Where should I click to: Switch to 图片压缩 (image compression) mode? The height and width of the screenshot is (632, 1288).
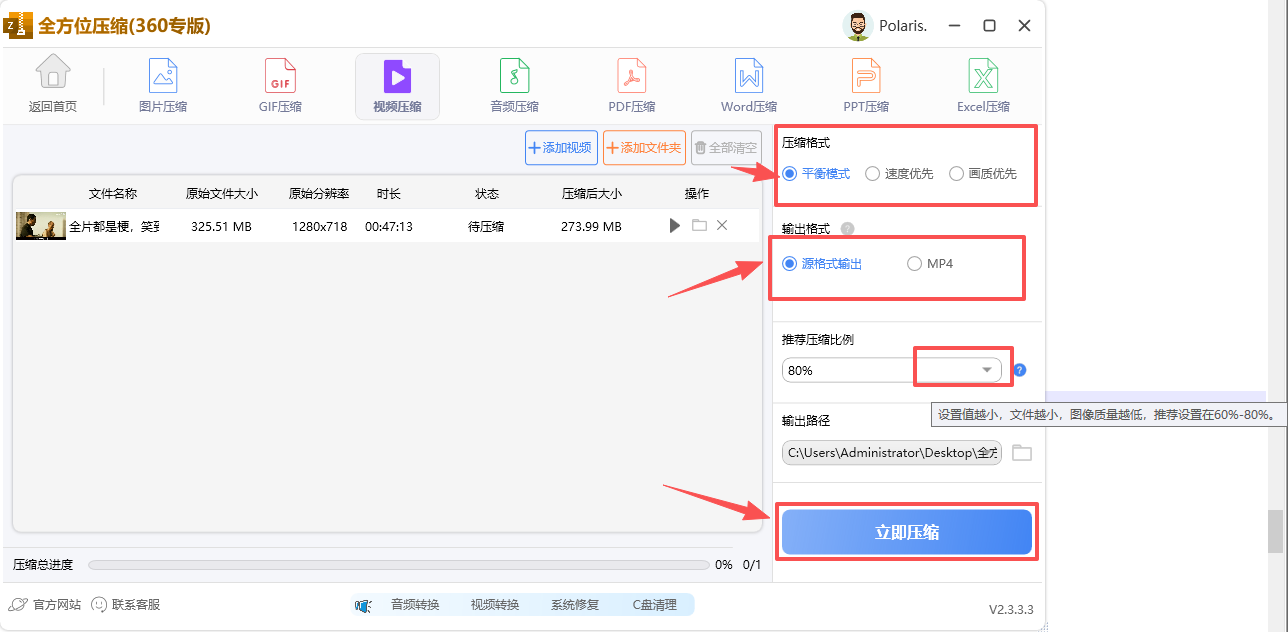(162, 85)
